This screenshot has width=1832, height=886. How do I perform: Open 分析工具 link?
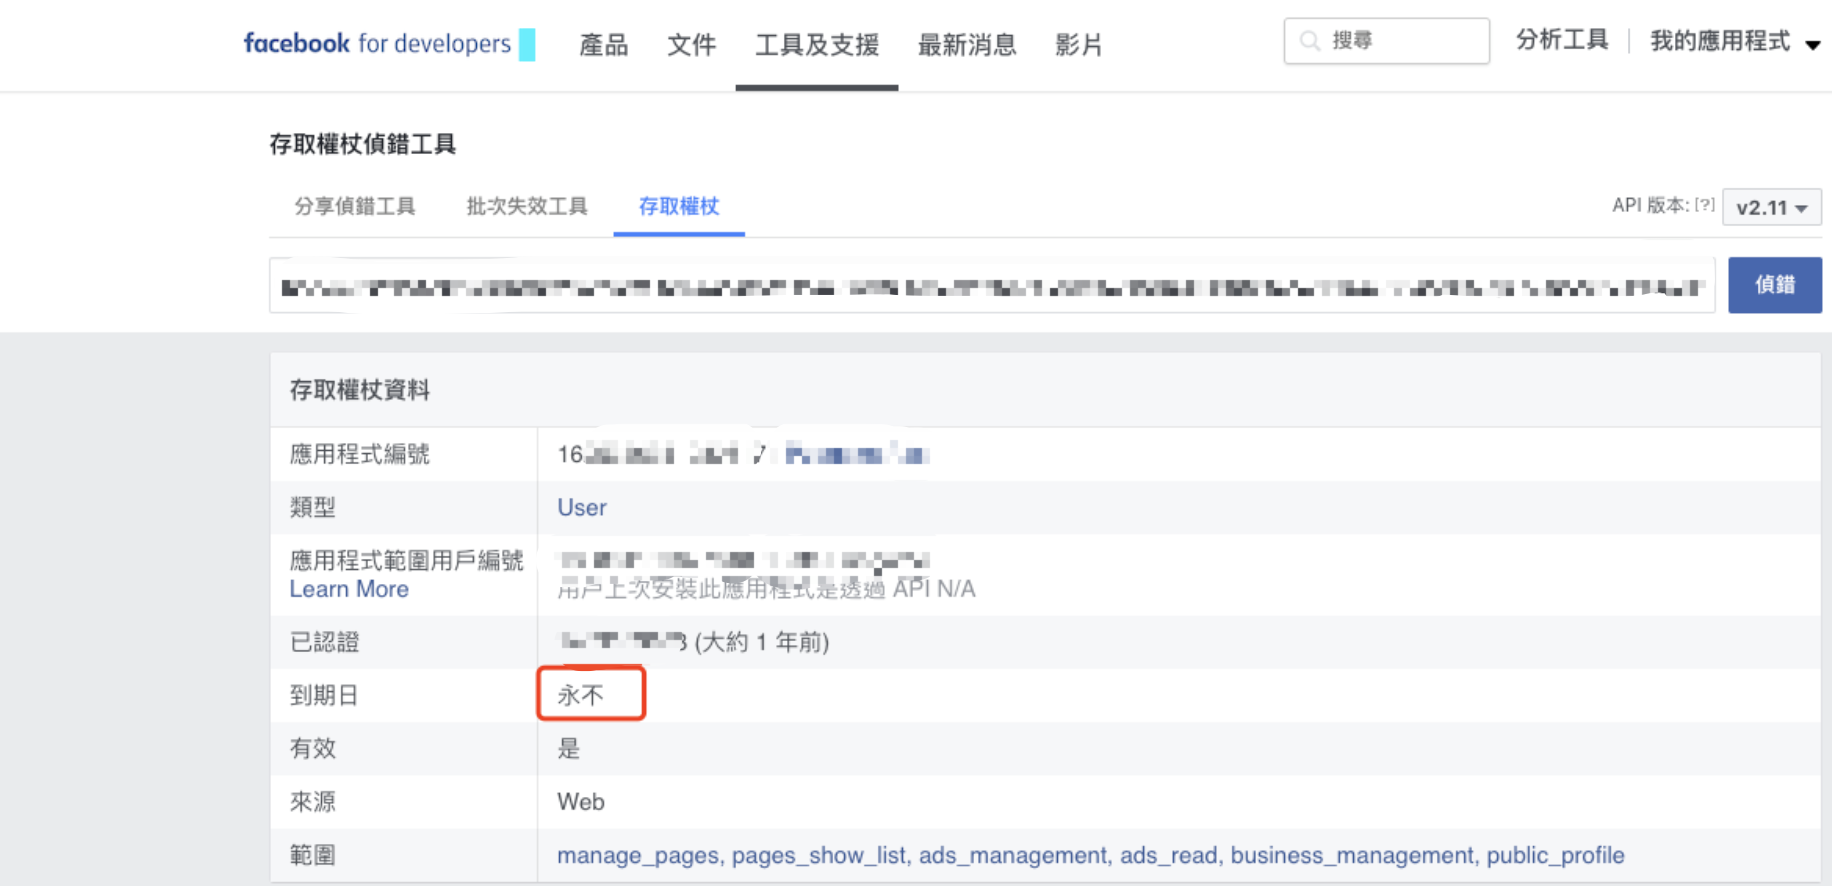tap(1562, 40)
